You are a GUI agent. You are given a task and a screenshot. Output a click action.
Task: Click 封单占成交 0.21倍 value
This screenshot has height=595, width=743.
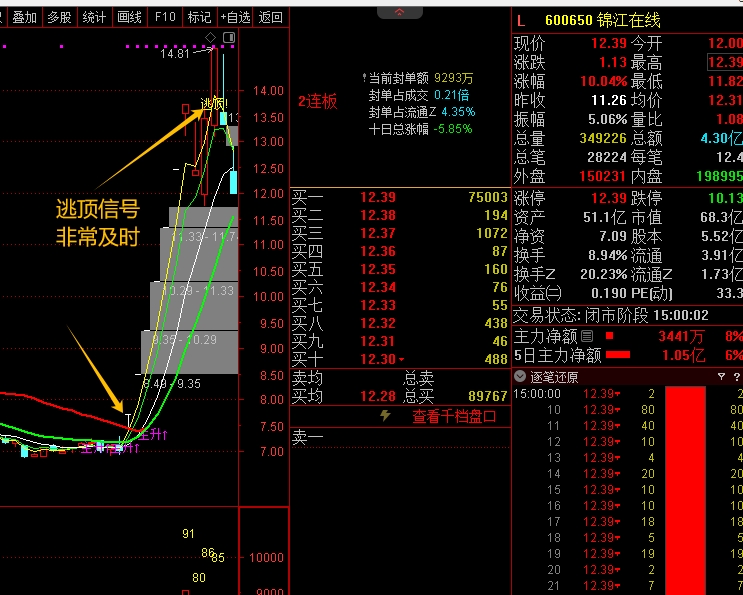(x=452, y=95)
